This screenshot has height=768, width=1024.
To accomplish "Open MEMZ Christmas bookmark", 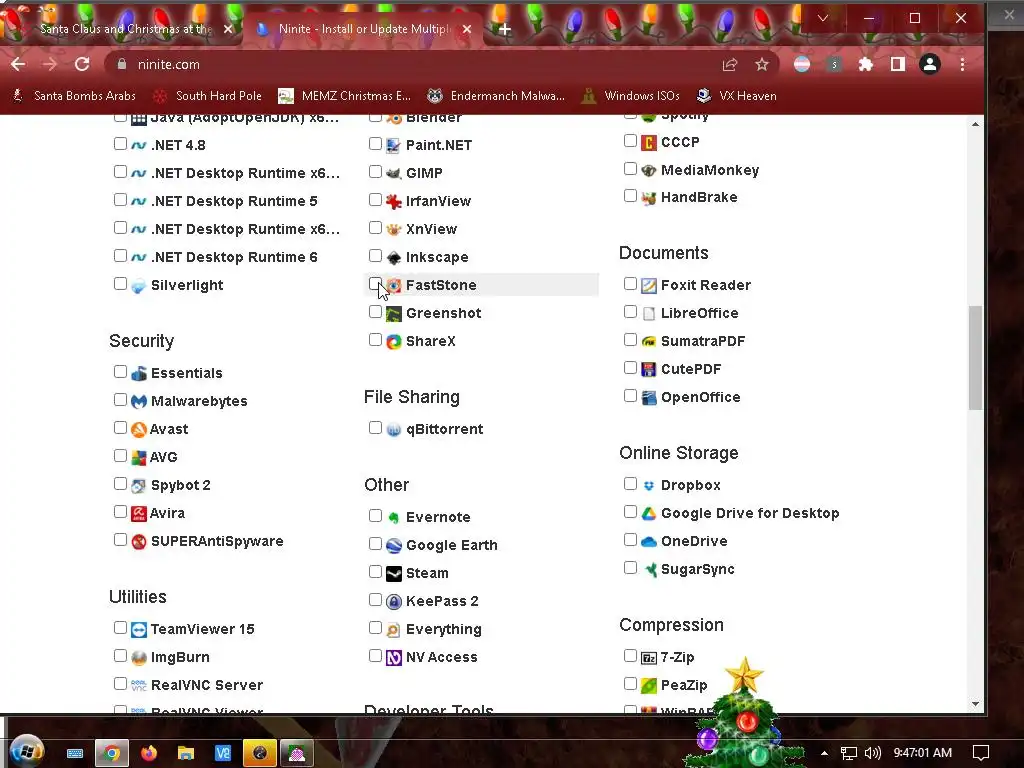I will [344, 96].
